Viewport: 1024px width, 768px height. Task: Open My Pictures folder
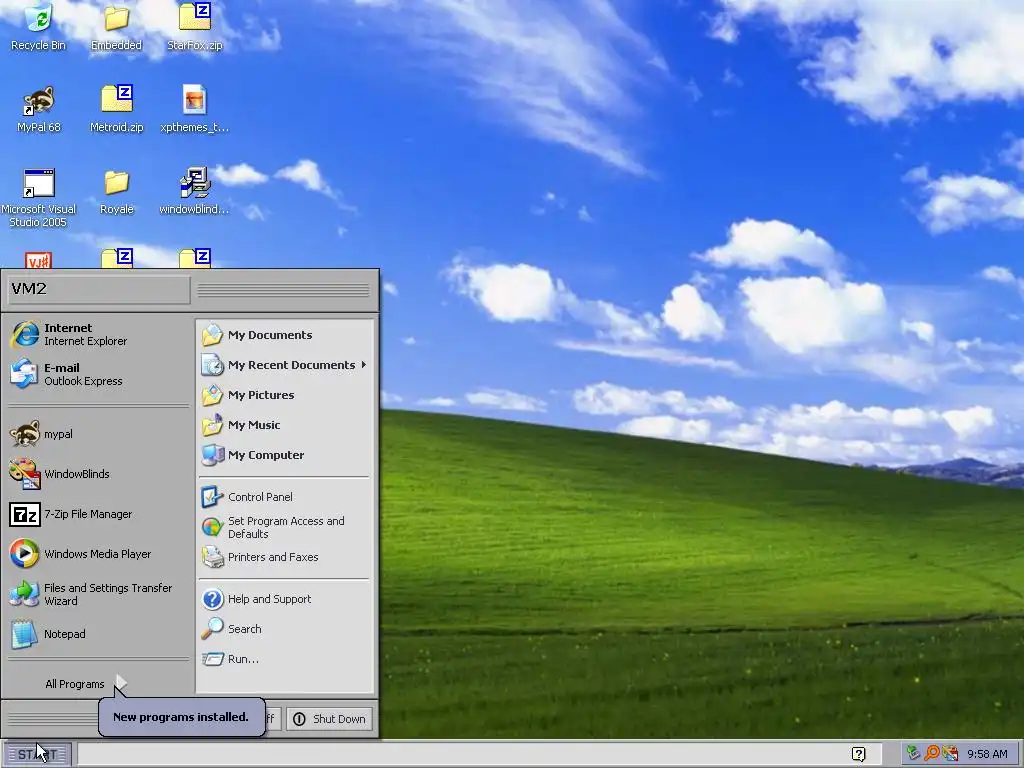pos(285,395)
